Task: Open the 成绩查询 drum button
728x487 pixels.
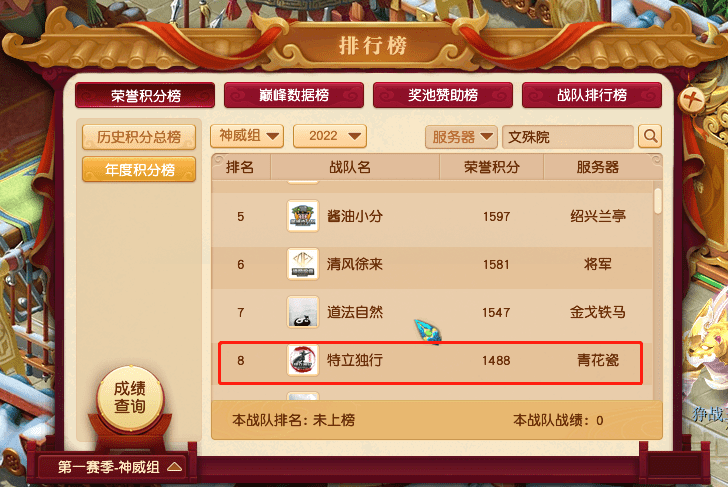Action: click(x=130, y=398)
